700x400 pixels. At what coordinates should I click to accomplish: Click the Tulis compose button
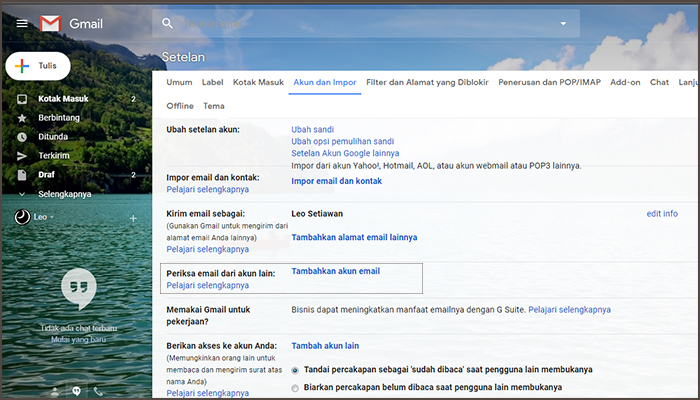38,65
